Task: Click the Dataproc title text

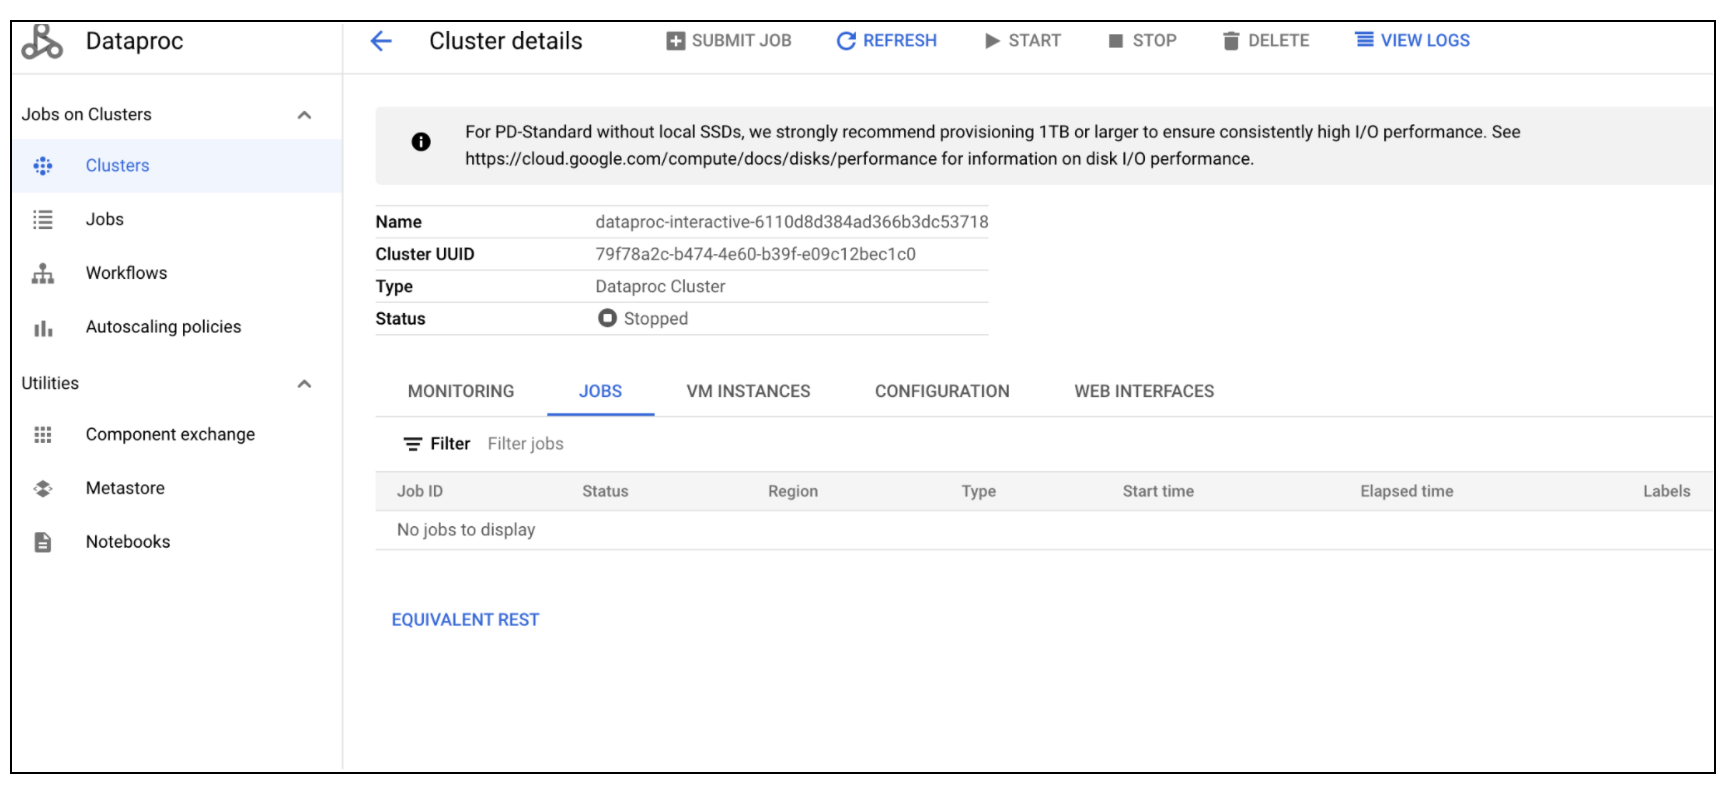Action: coord(135,41)
